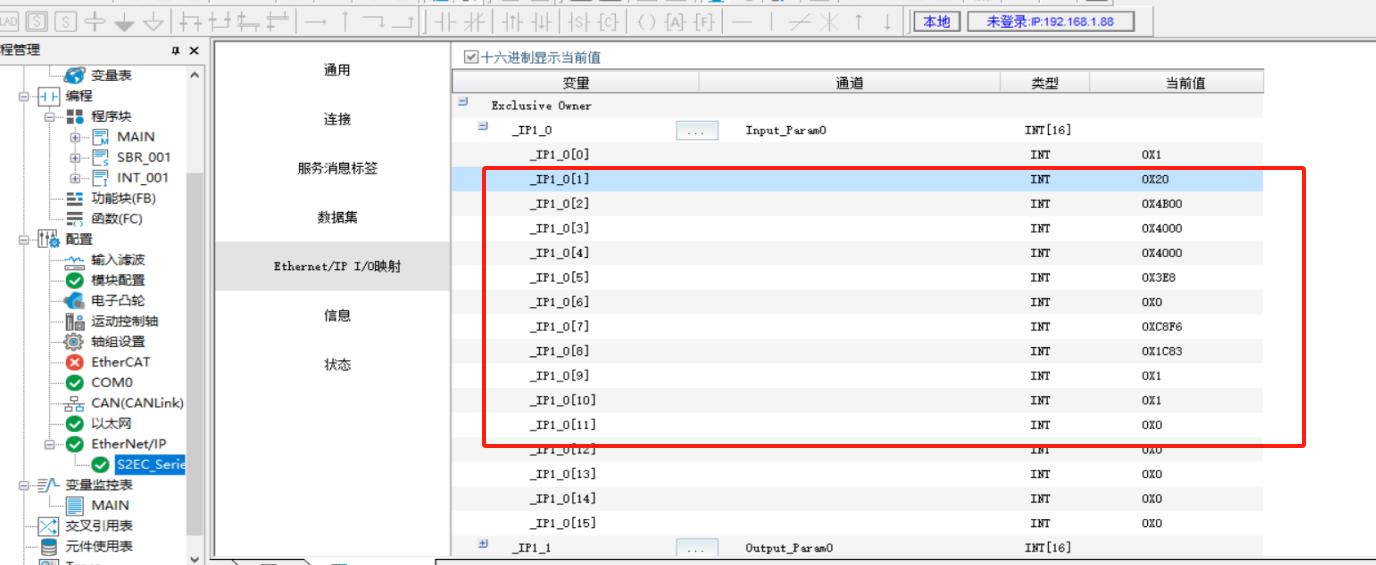This screenshot has width=1376, height=565.
Task: Insert a normally closed contact
Action: 473,22
